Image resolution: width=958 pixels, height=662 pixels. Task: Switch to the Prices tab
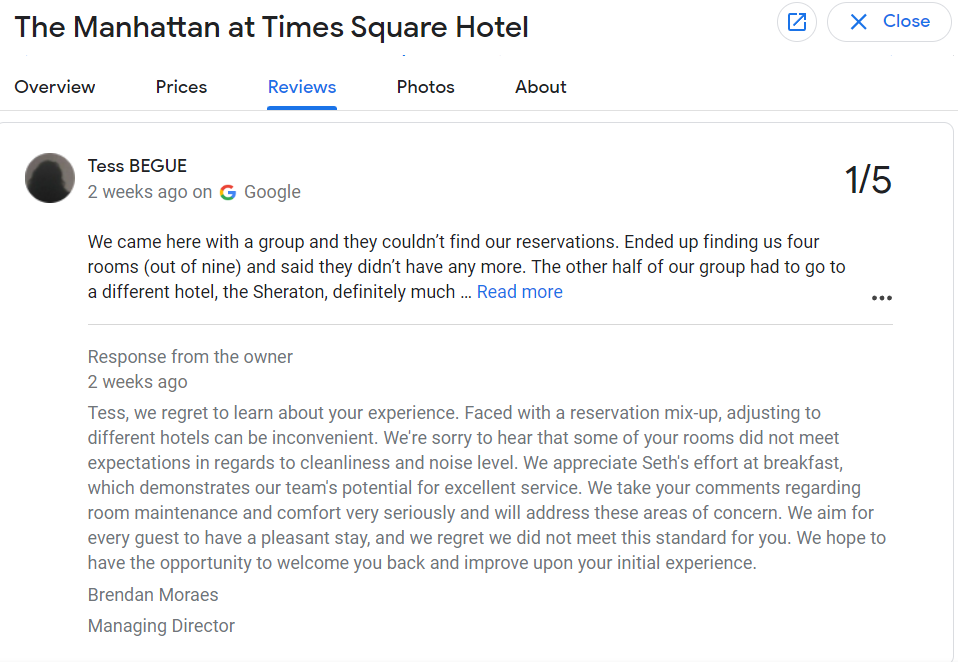pyautogui.click(x=181, y=87)
